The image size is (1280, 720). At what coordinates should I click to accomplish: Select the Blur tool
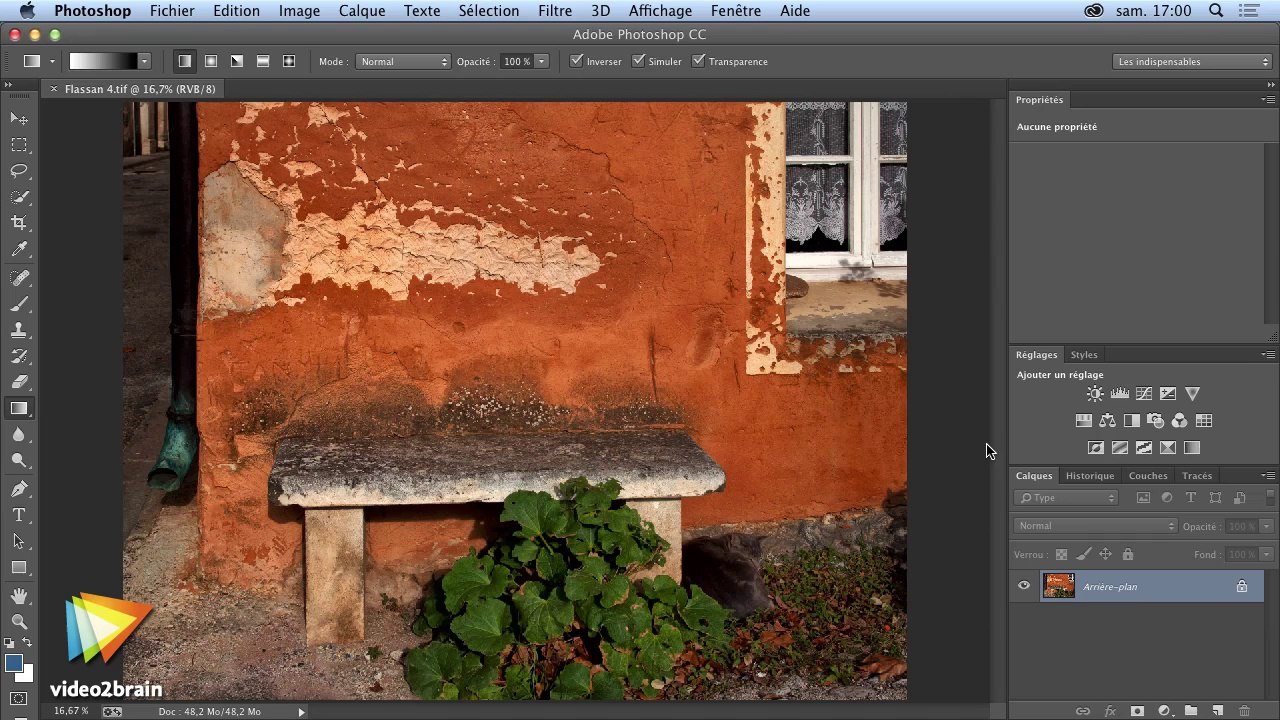coord(19,435)
